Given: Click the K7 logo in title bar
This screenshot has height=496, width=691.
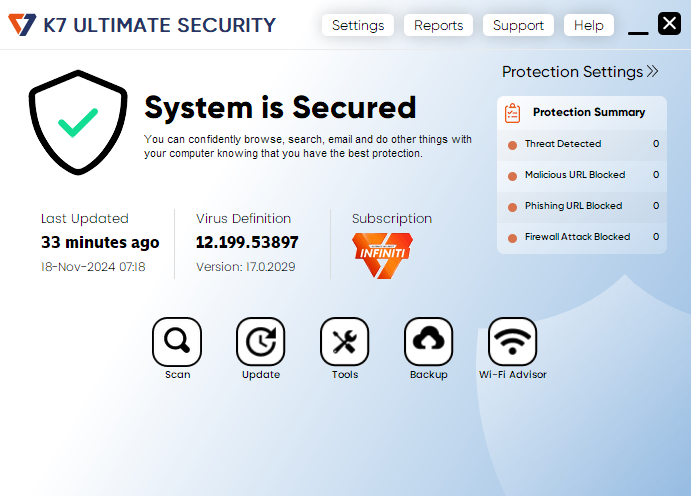Looking at the screenshot, I should click(21, 25).
